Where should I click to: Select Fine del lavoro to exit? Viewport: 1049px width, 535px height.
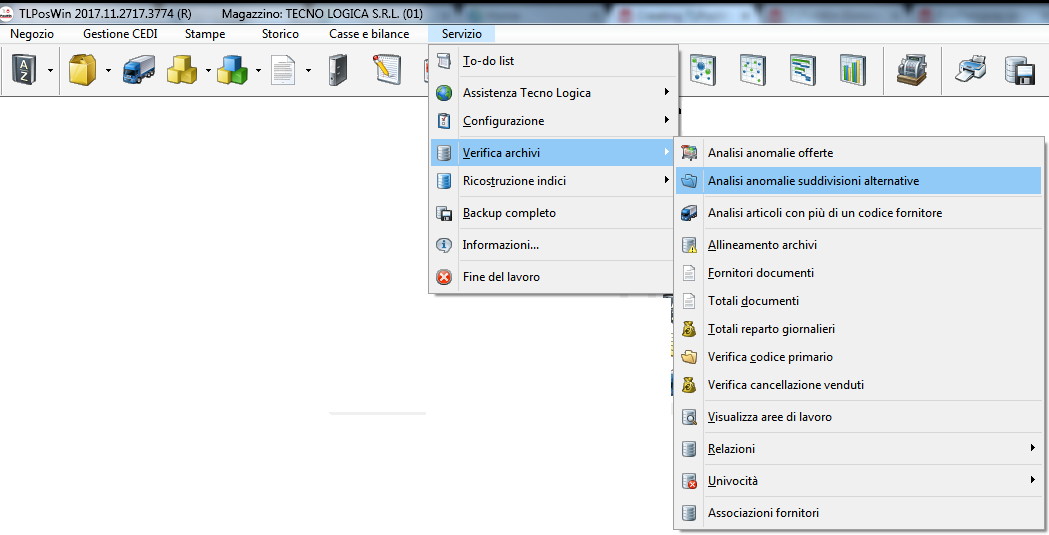tap(500, 277)
